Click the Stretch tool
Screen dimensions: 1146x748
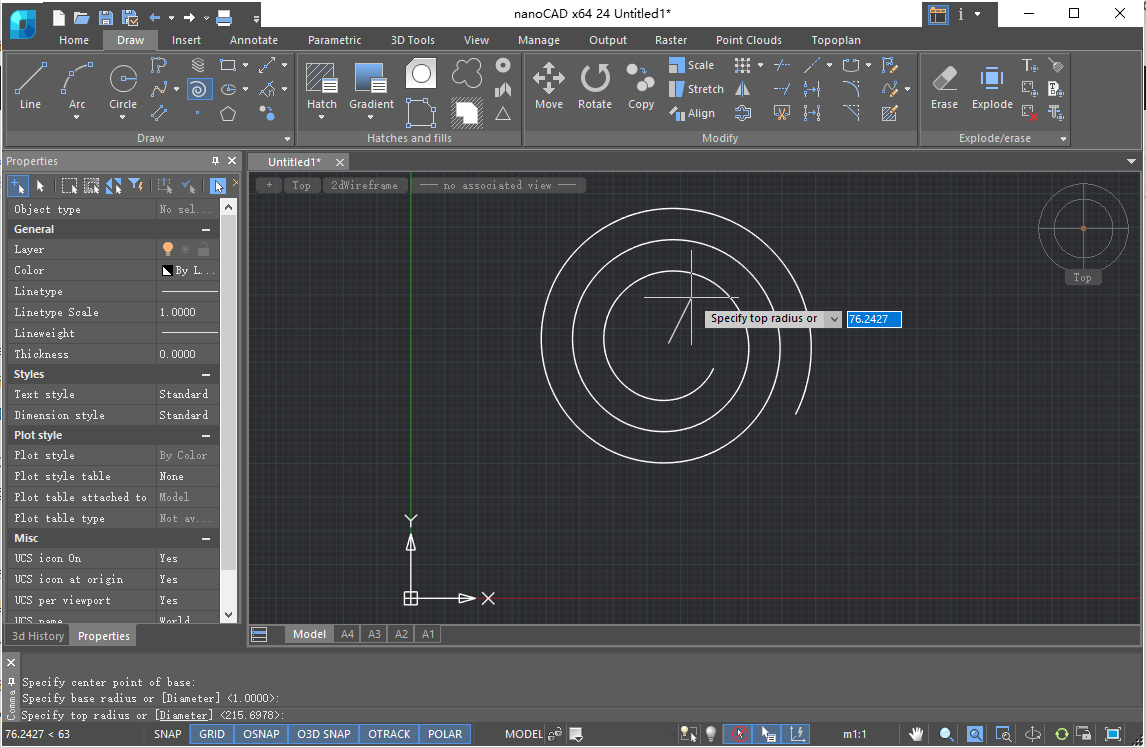(x=696, y=89)
